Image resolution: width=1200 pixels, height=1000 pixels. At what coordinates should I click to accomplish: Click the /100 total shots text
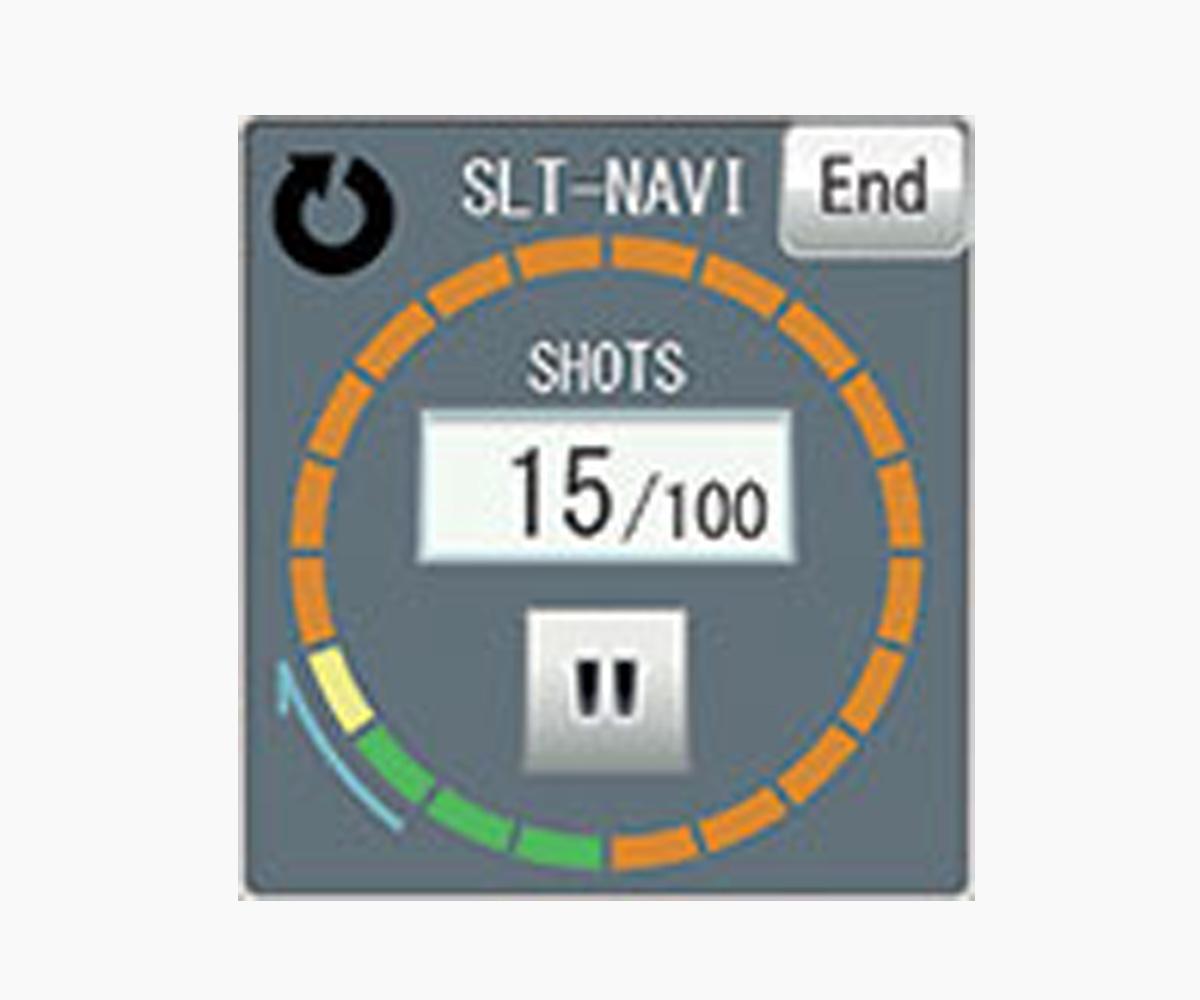(695, 508)
